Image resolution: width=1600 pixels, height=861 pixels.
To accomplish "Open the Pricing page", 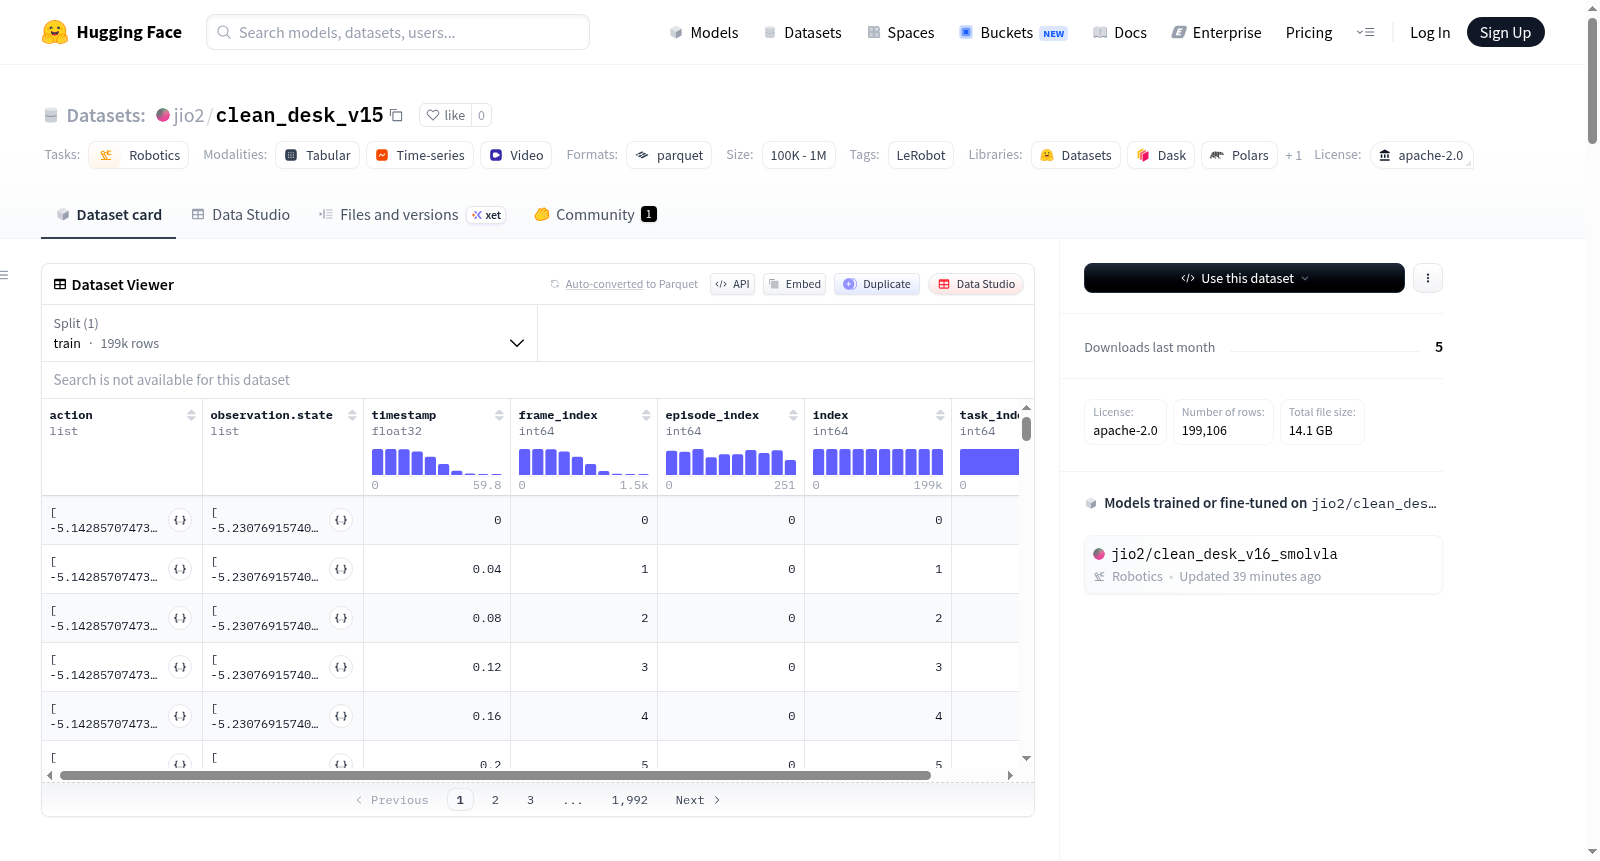I will click(1309, 32).
